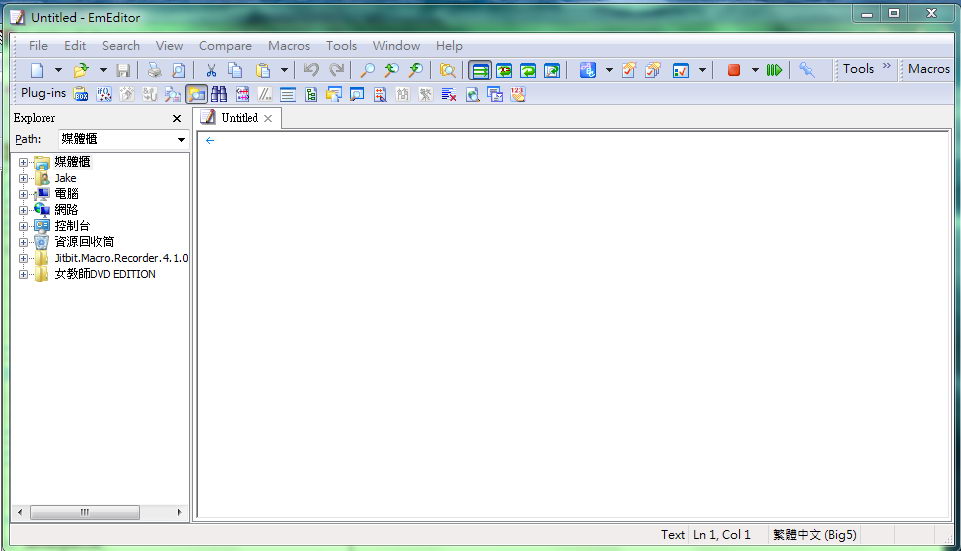The width and height of the screenshot is (961, 551).
Task: Click the Tools toolbar label
Action: (x=858, y=69)
